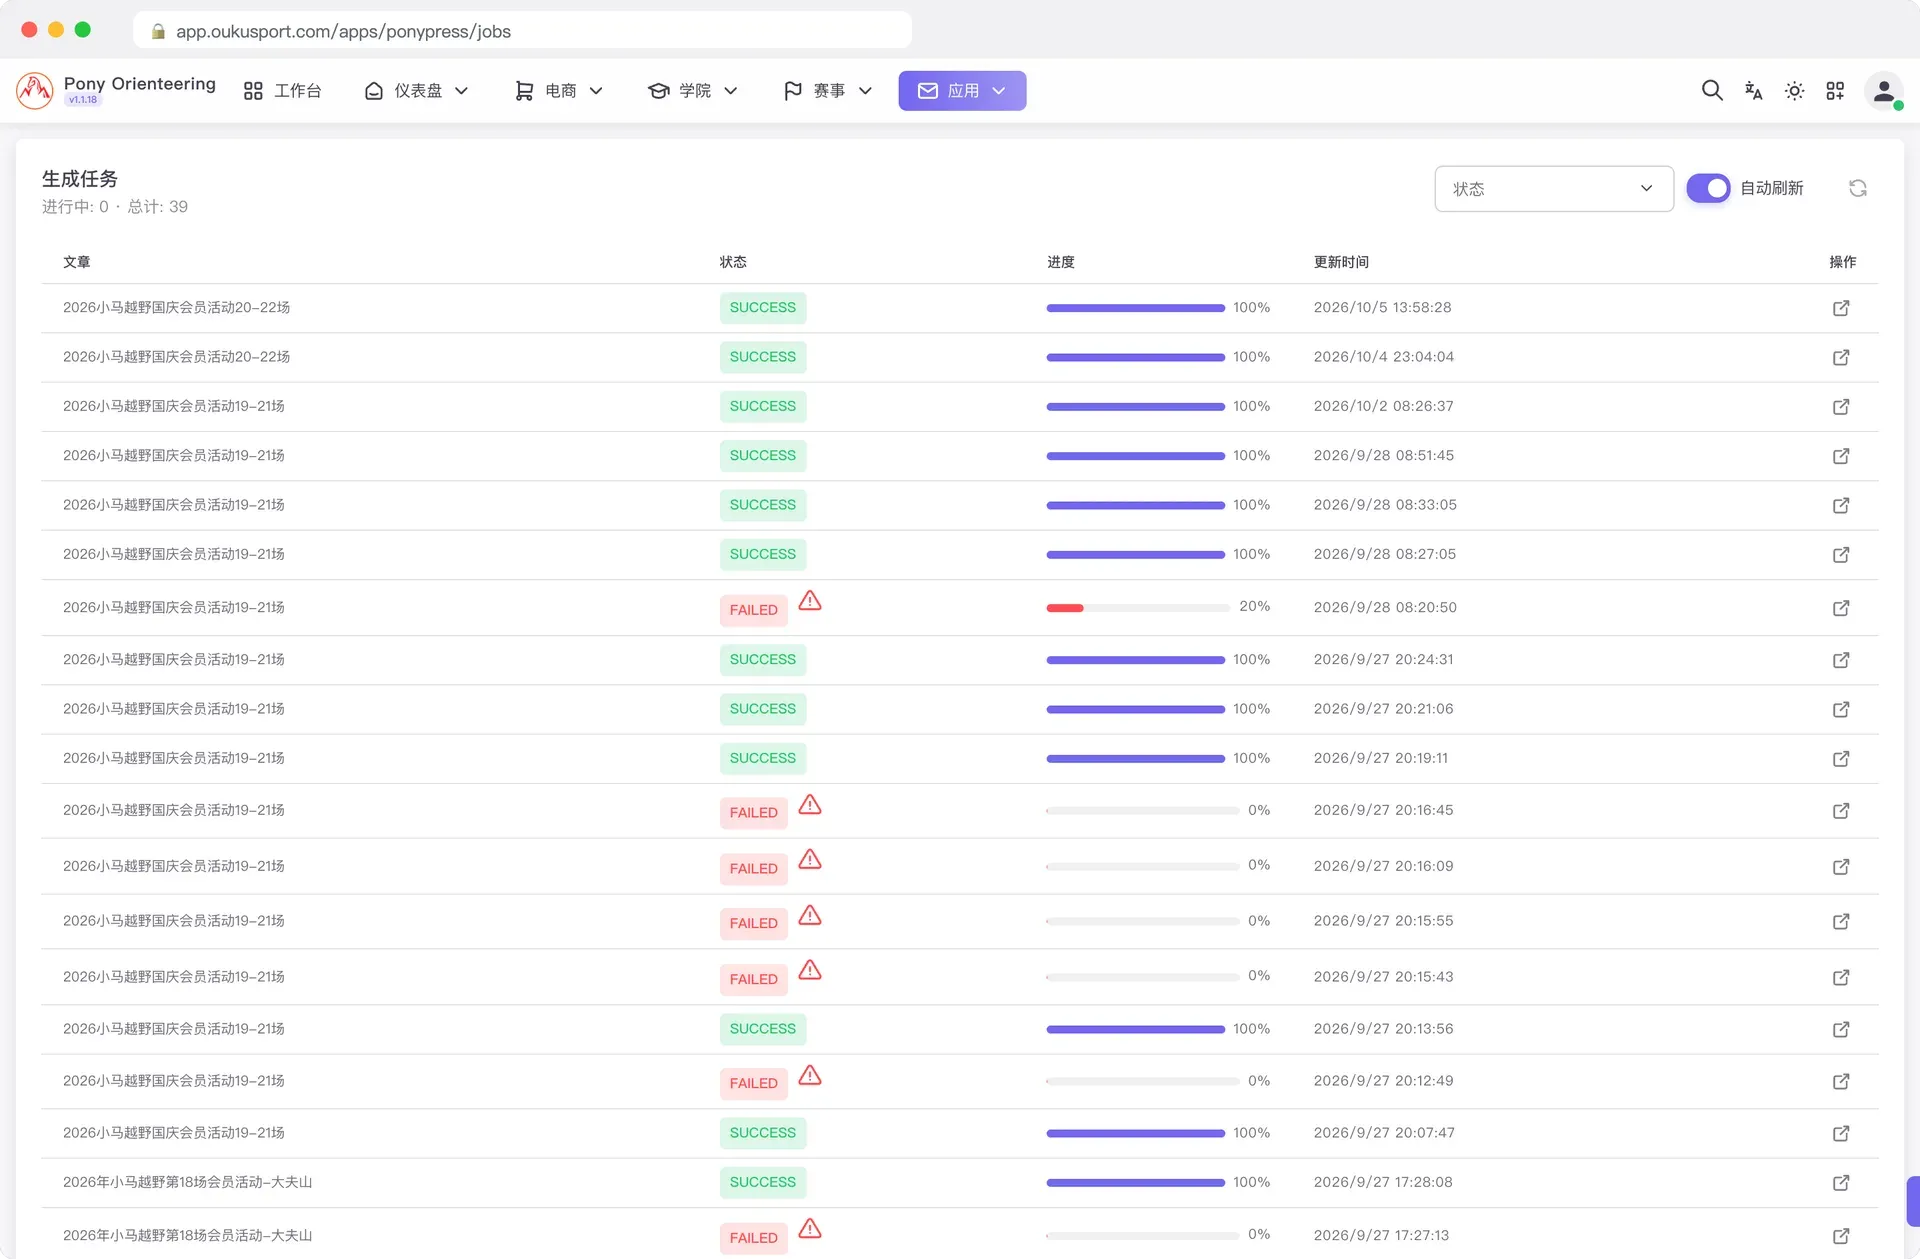Click the 状态 column header
The image size is (1920, 1259).
click(733, 262)
